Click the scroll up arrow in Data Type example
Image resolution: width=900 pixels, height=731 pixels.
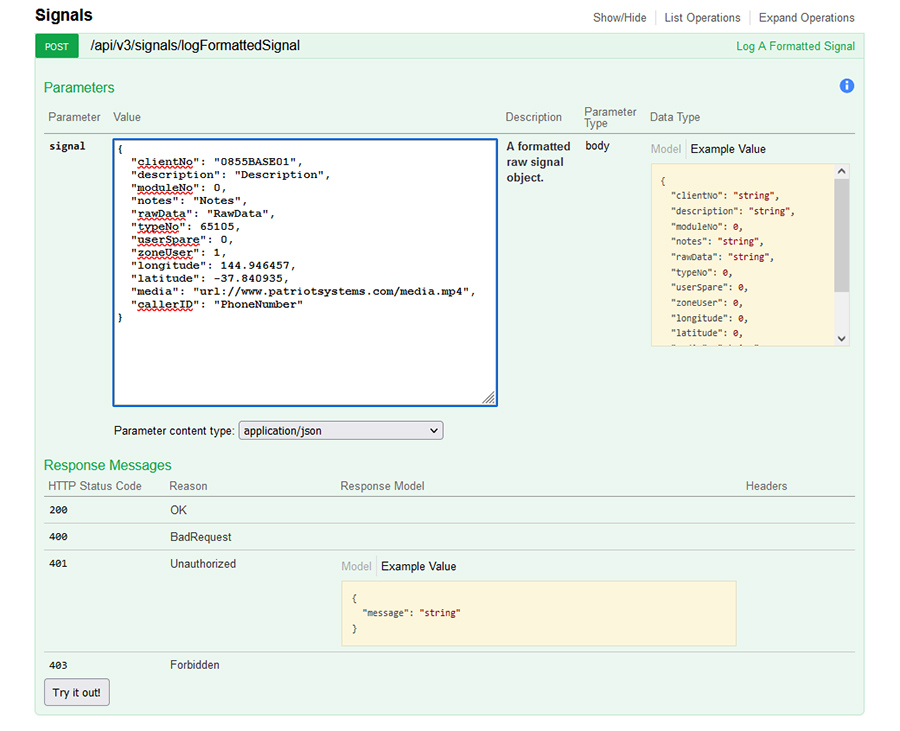841,171
